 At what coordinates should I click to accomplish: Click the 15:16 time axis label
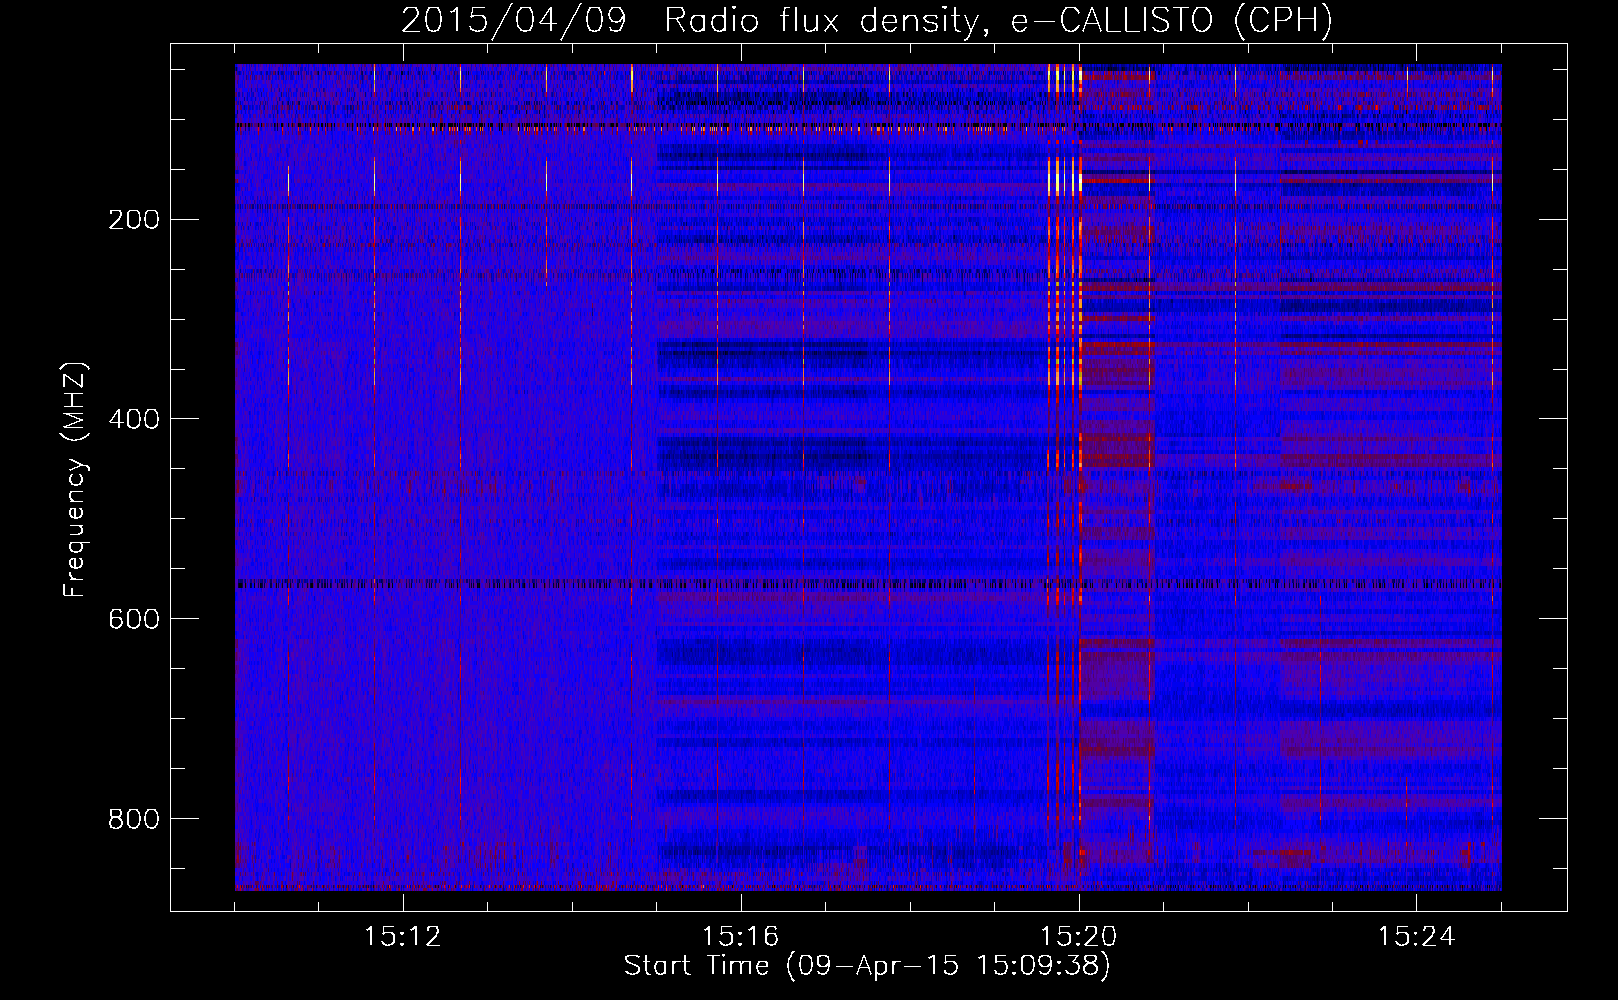pos(741,937)
